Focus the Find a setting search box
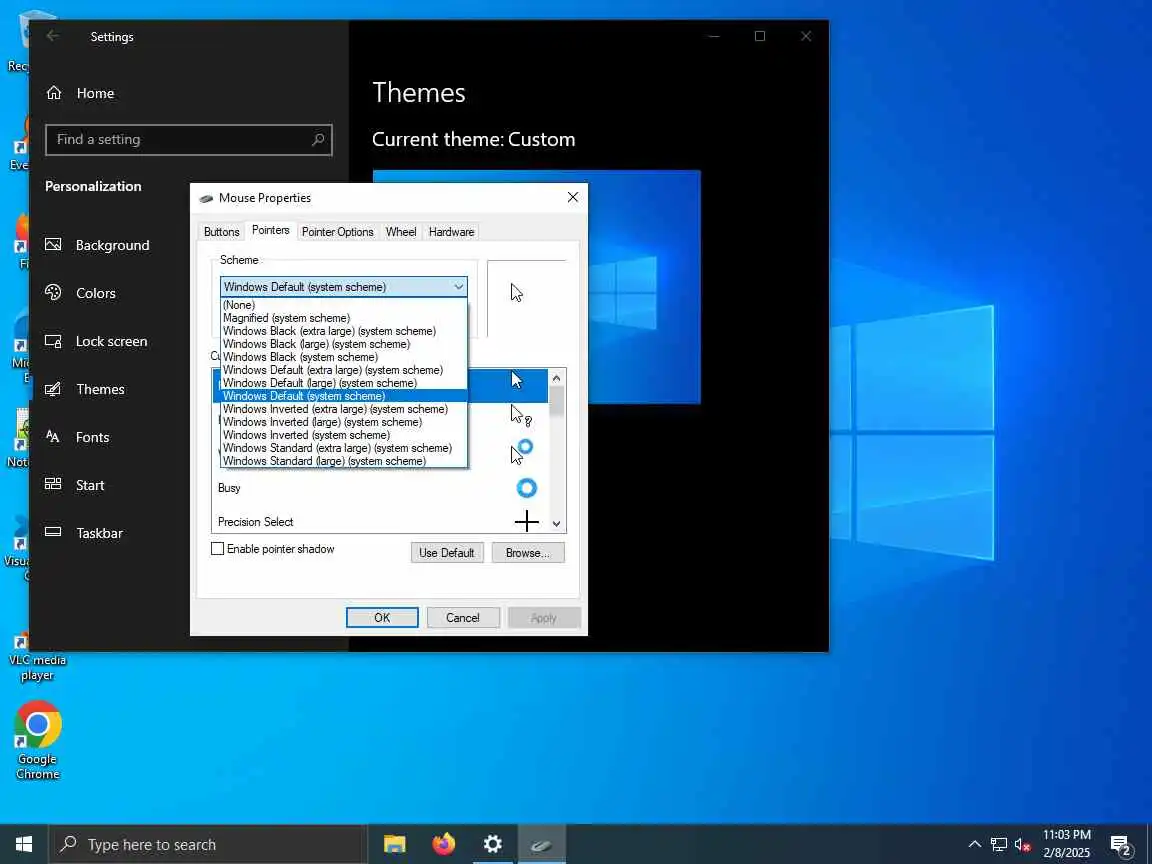1152x864 pixels. pos(189,140)
